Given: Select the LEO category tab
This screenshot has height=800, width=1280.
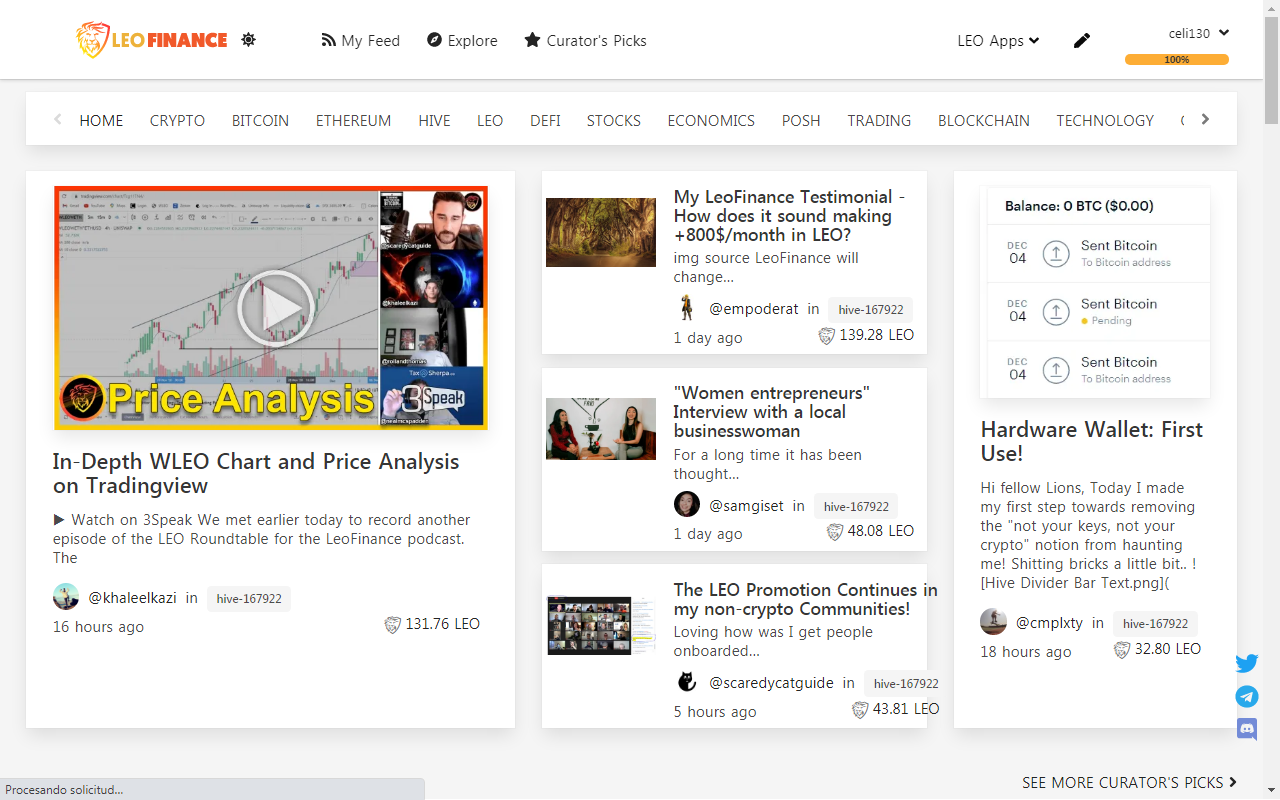Looking at the screenshot, I should coord(490,121).
